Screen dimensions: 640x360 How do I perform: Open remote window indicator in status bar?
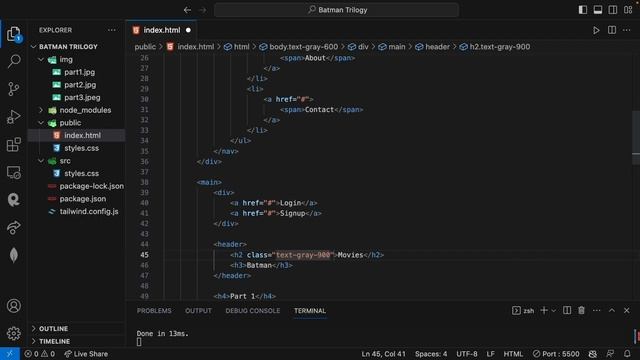tap(10, 354)
